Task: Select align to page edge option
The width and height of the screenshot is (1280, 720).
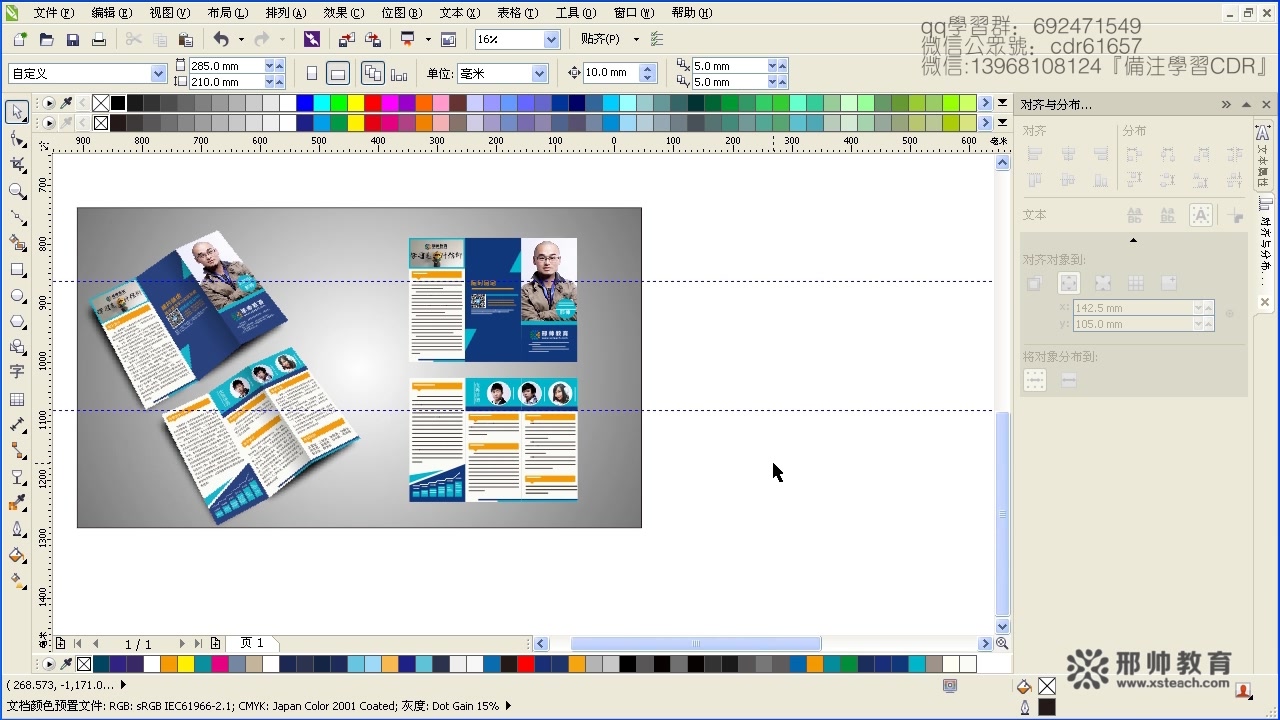Action: point(1069,284)
